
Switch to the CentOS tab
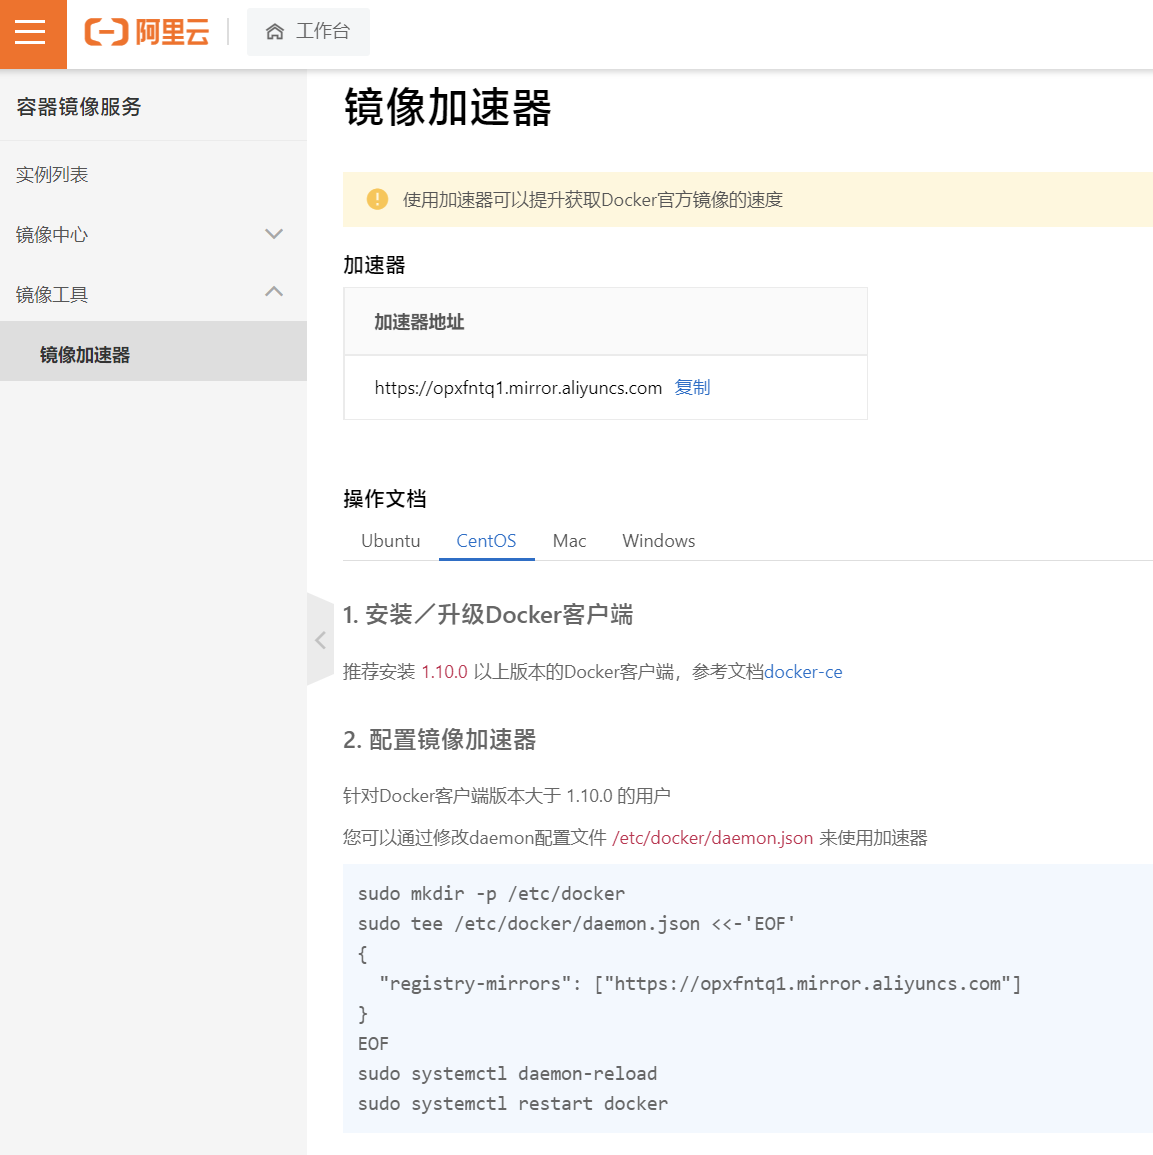[486, 541]
